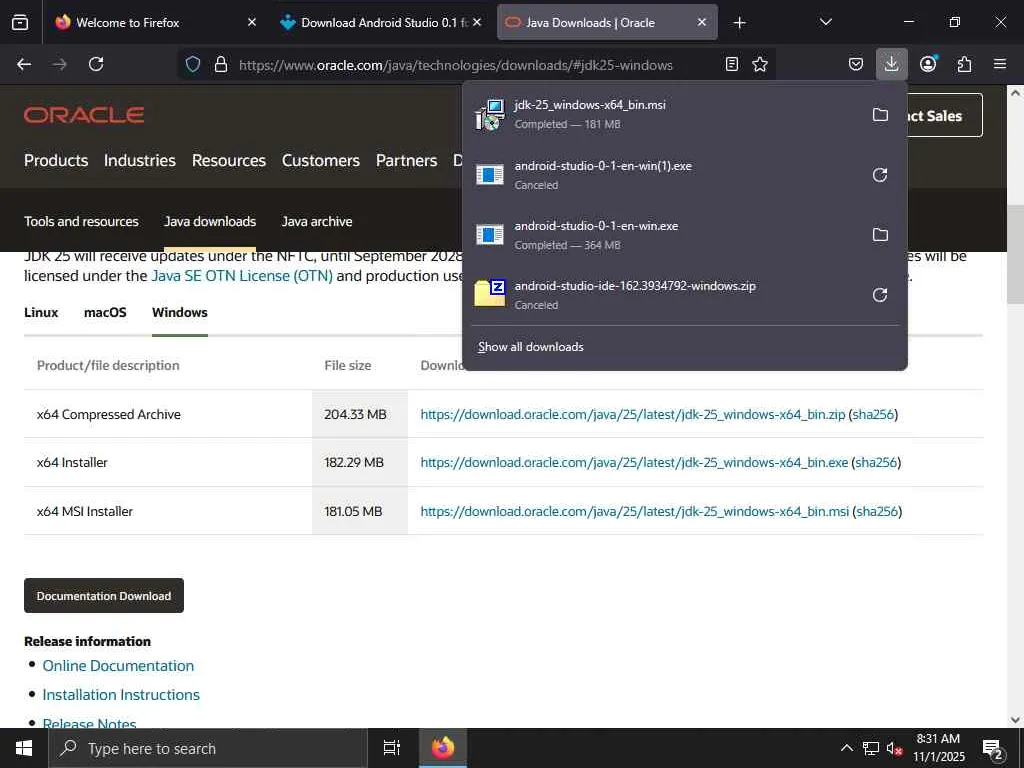
Task: Show jdk-25 msi file in folder
Action: 880,115
